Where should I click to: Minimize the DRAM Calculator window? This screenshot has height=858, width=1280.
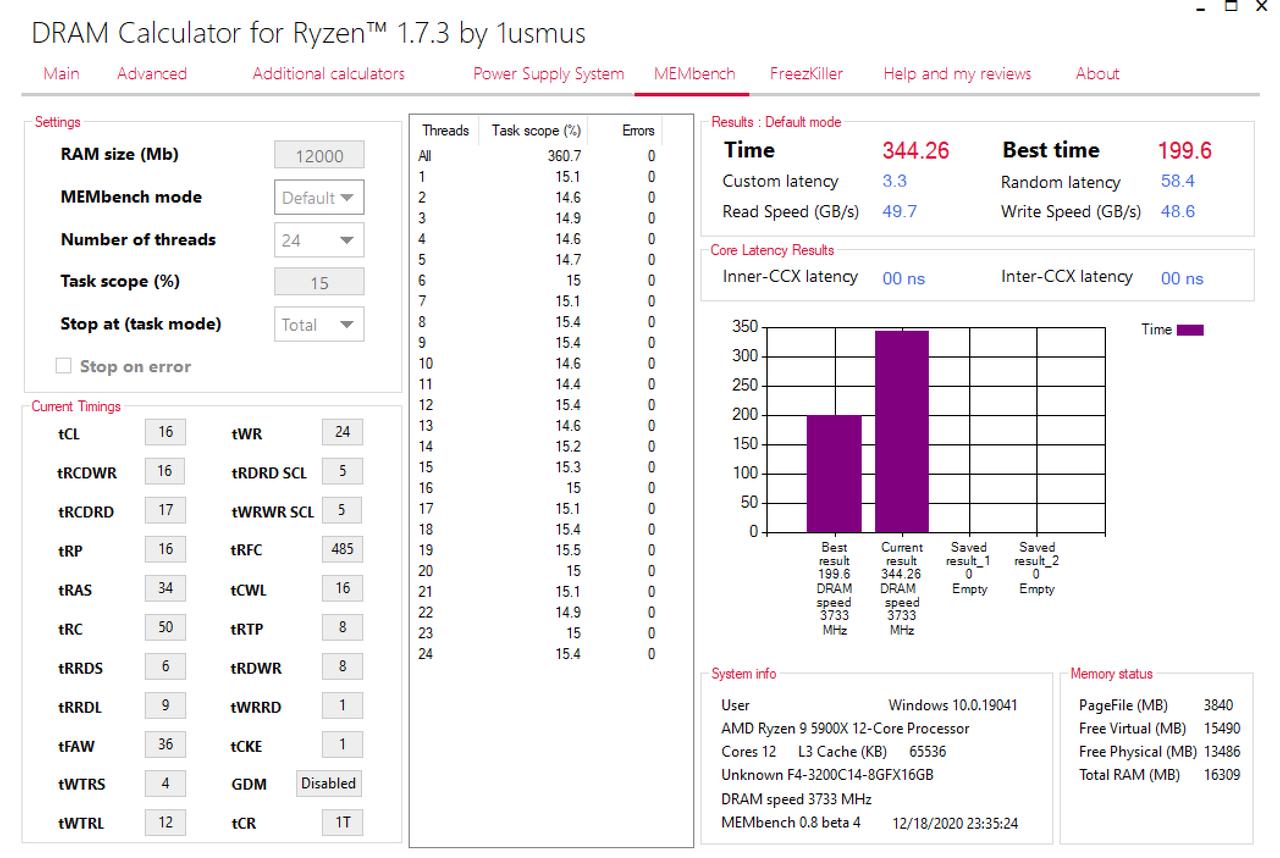pos(1201,8)
